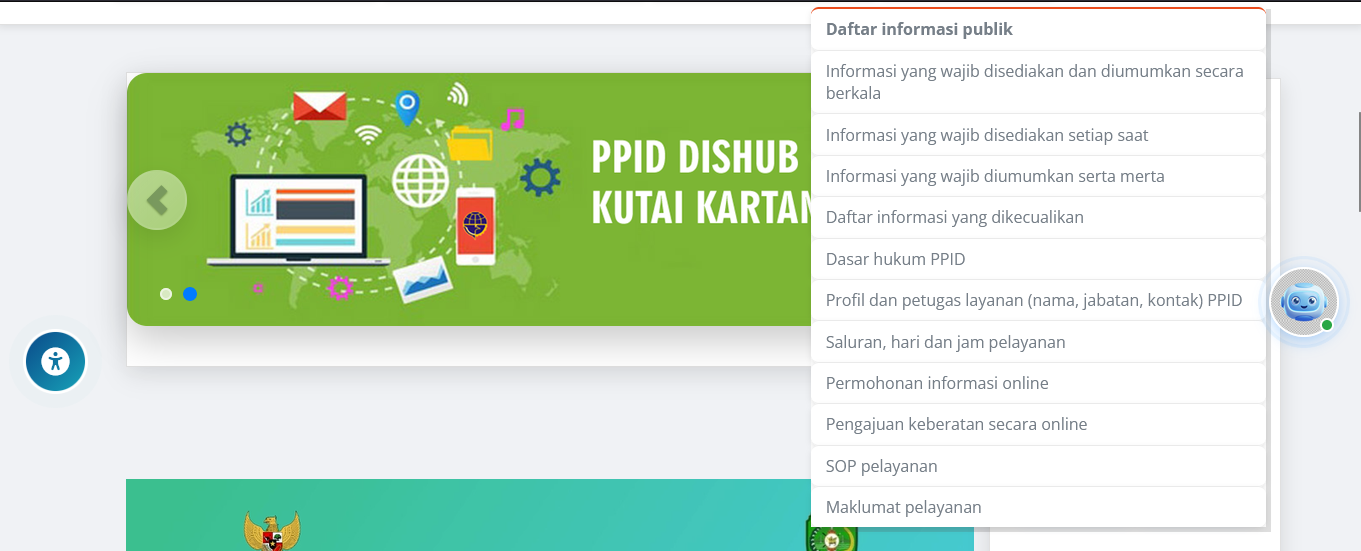Screen dimensions: 1361x551
Task: Select the second blue carousel dot
Action: 190,294
